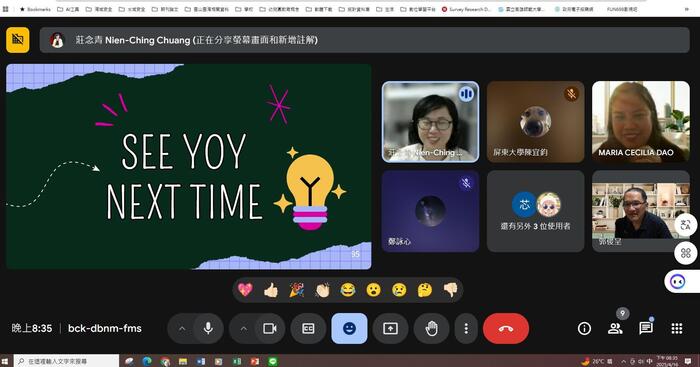Image resolution: width=700 pixels, height=367 pixels.
Task: Close the emoji reactions panel with the smiley button
Action: pos(350,329)
